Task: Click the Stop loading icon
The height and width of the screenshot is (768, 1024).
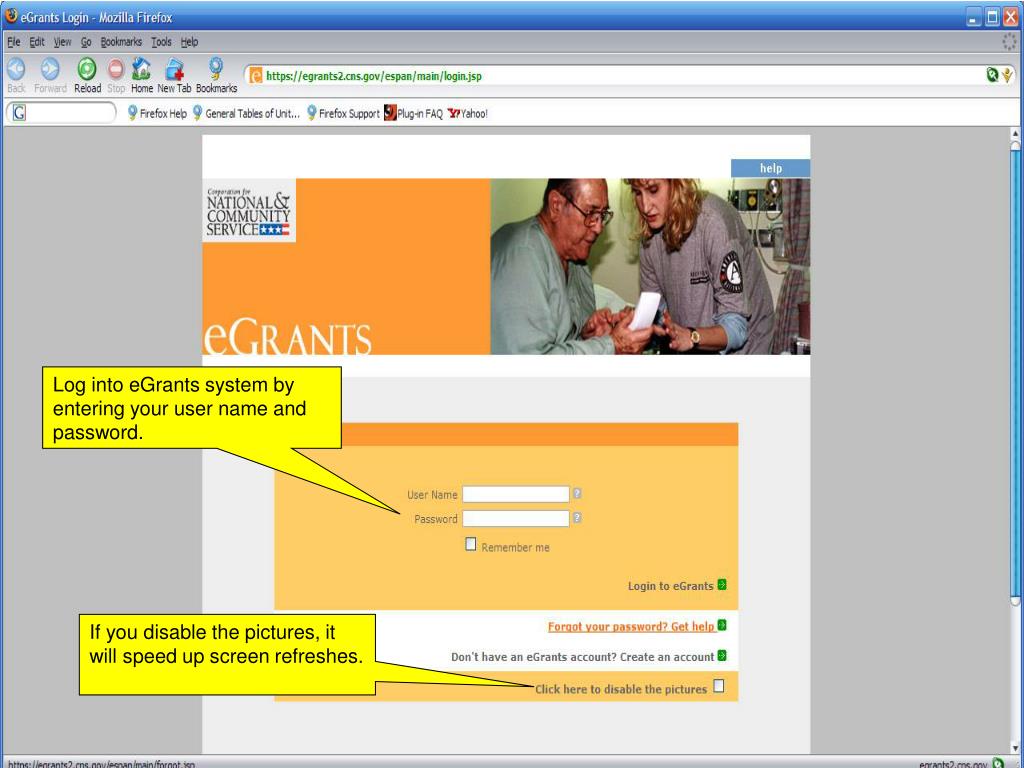Action: [116, 69]
